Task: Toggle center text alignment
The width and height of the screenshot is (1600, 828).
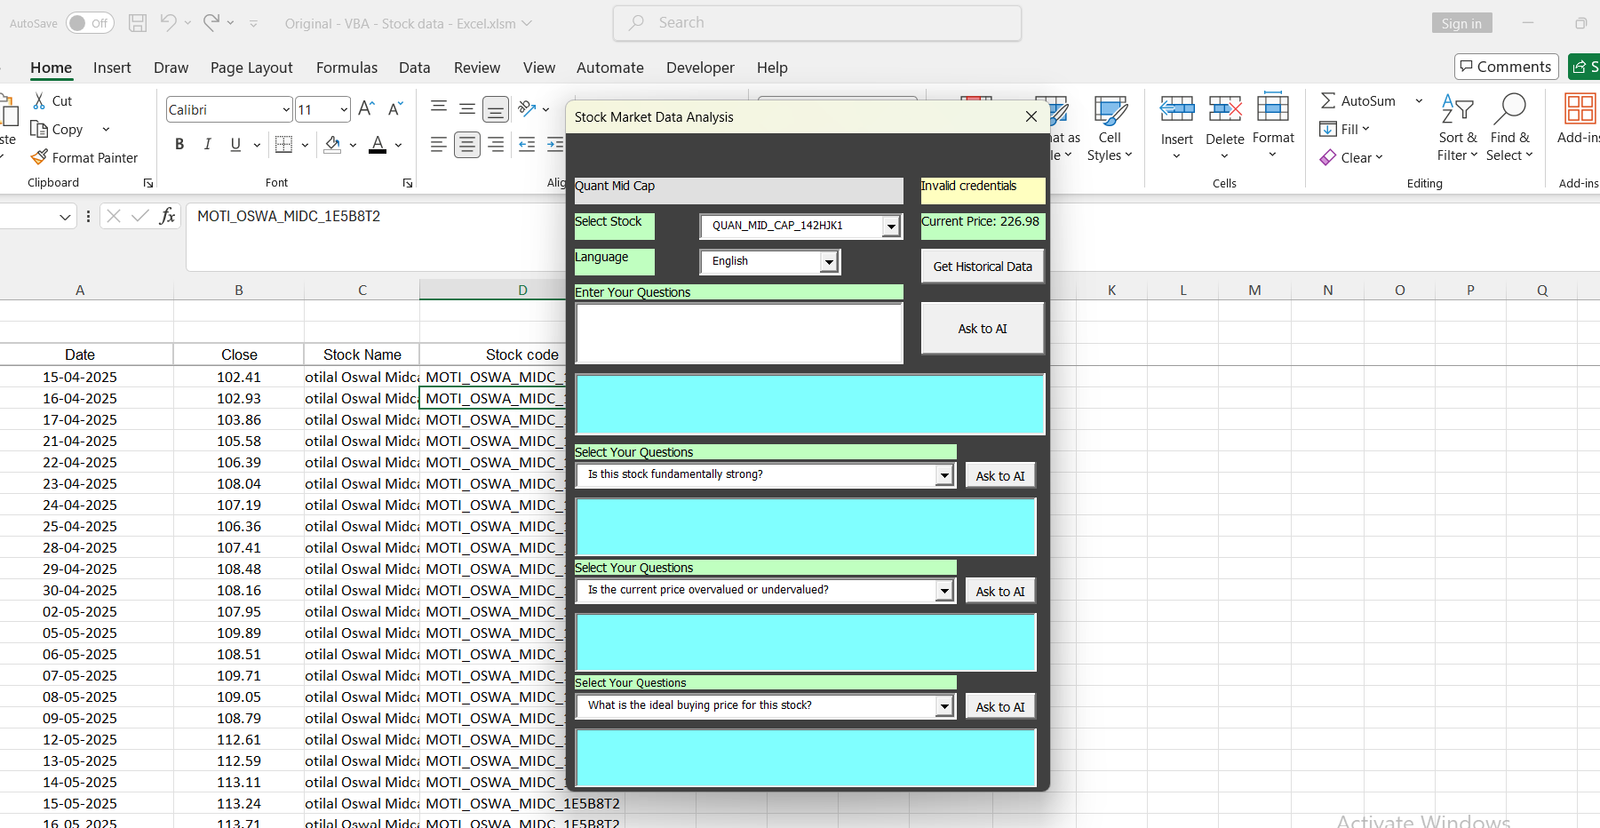Action: click(467, 145)
